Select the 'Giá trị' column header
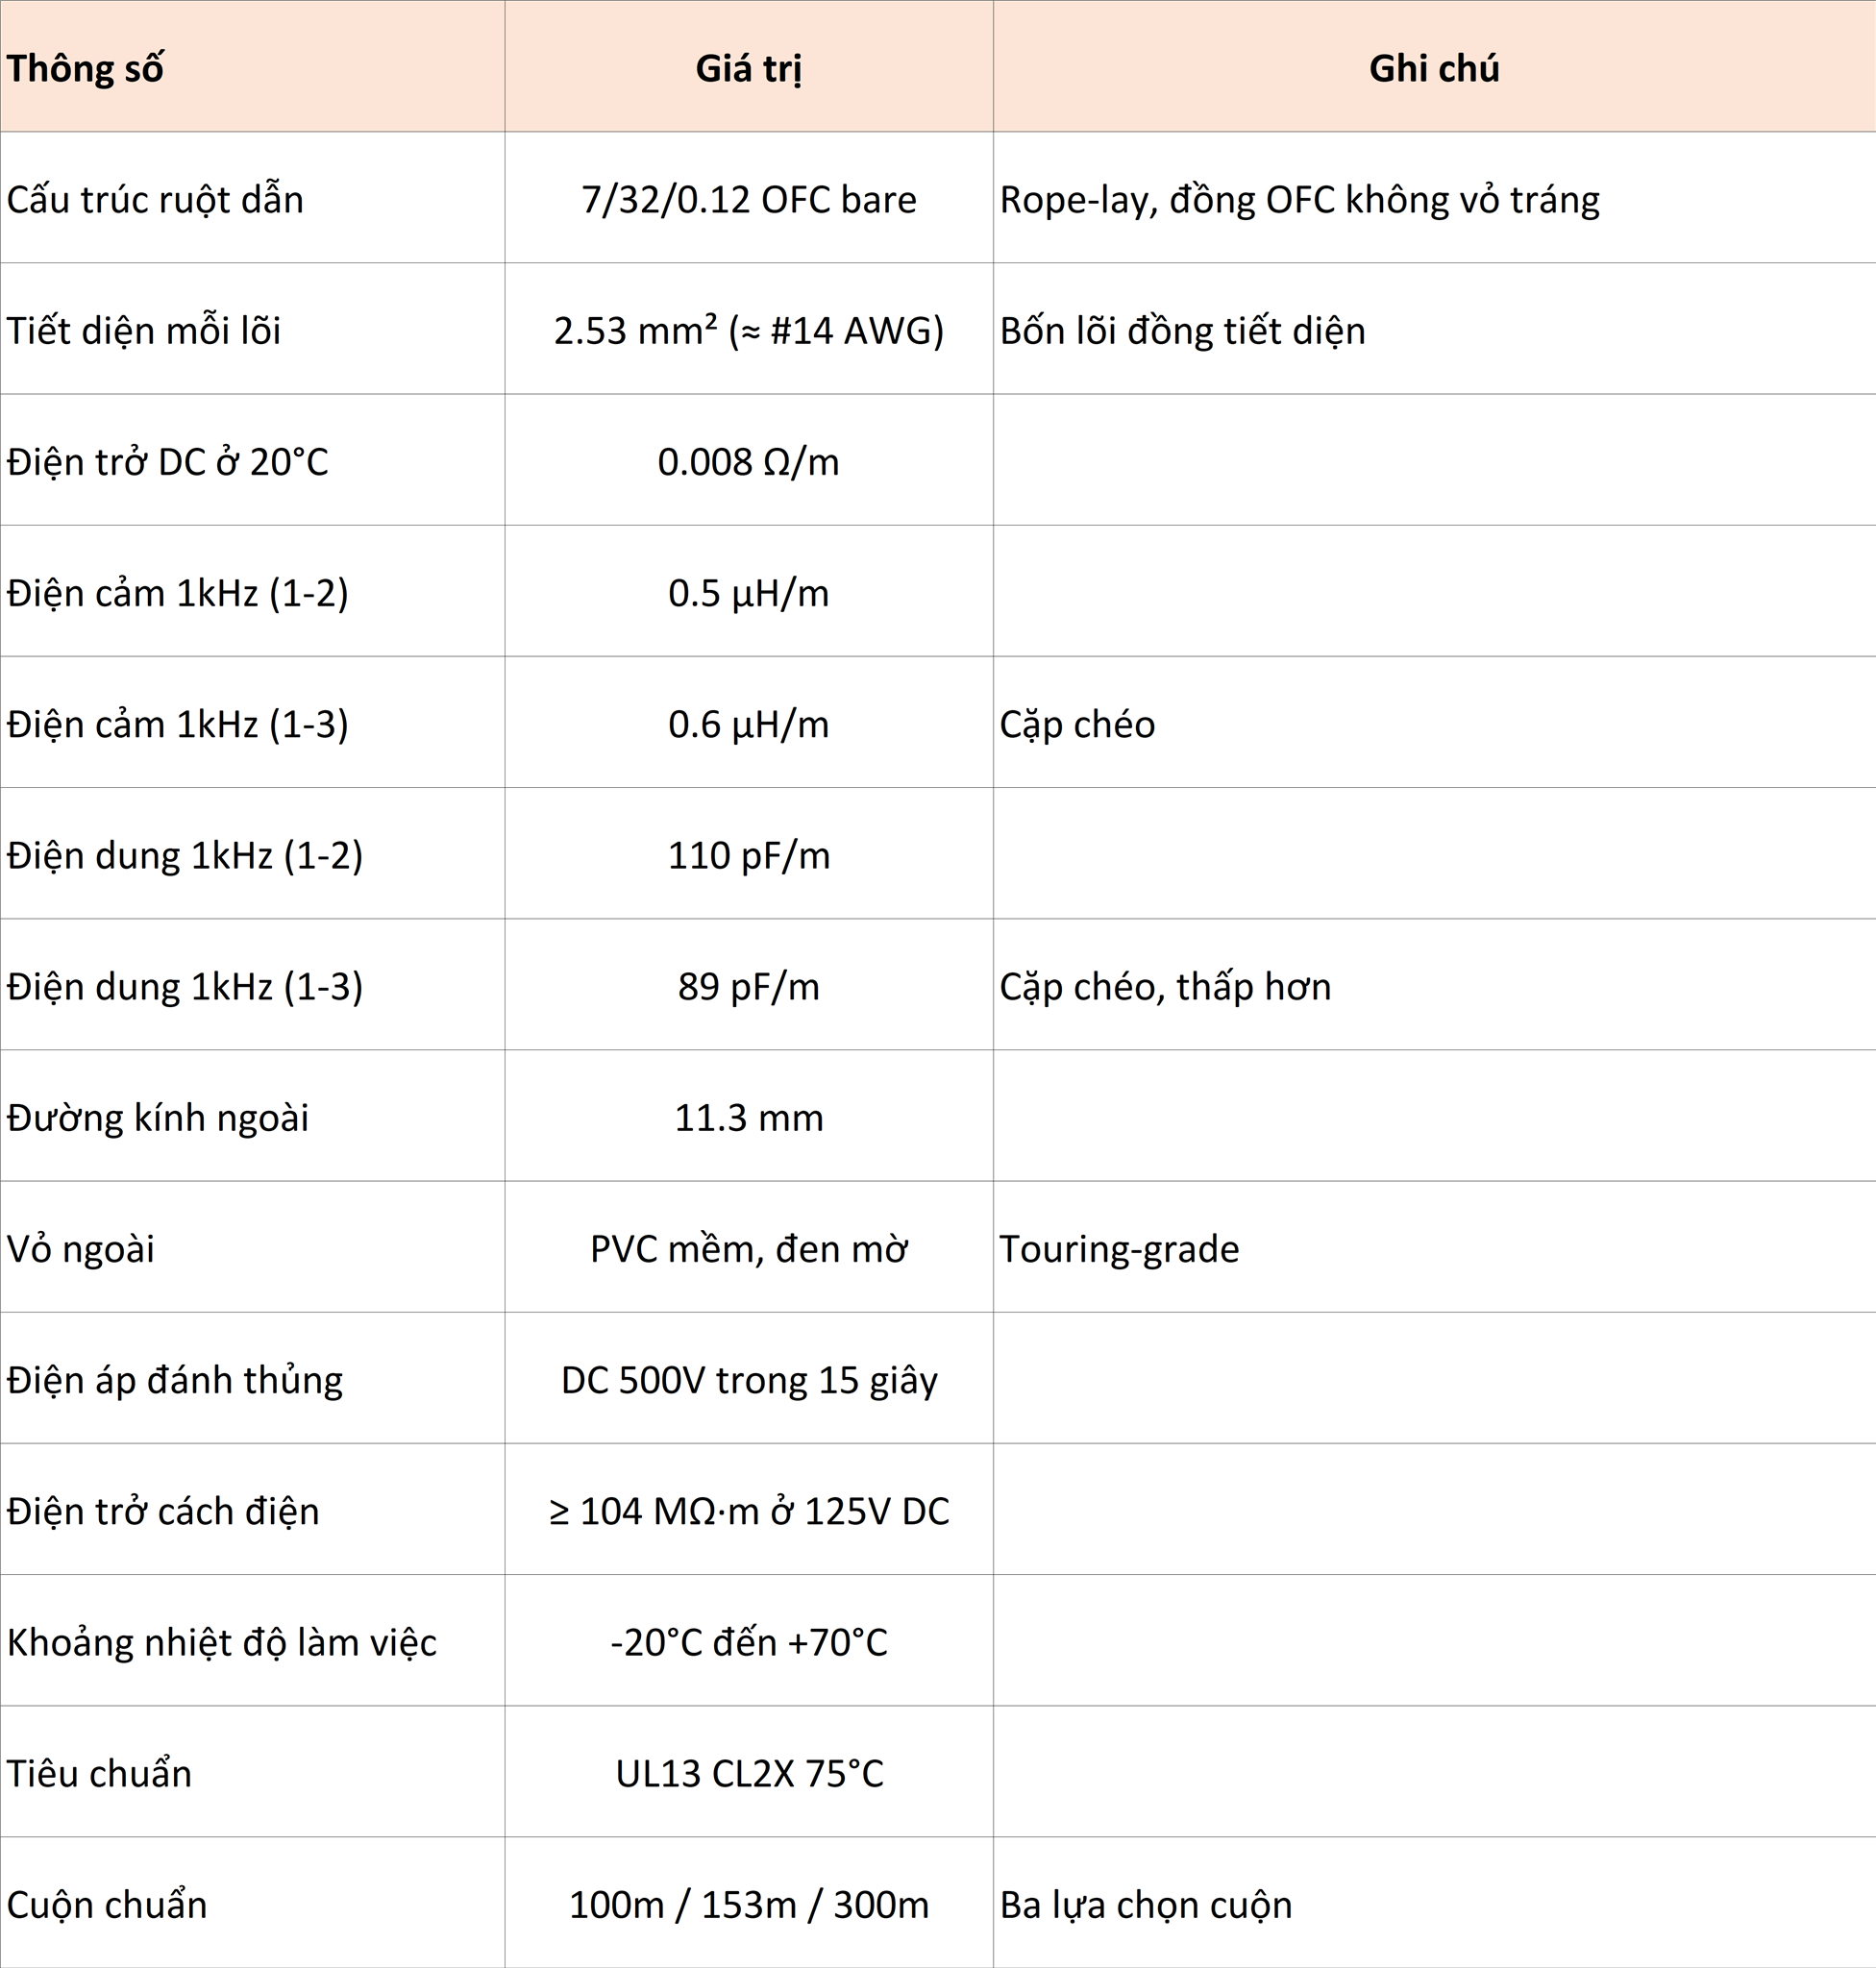Screen dimensions: 1876x1968 [749, 66]
